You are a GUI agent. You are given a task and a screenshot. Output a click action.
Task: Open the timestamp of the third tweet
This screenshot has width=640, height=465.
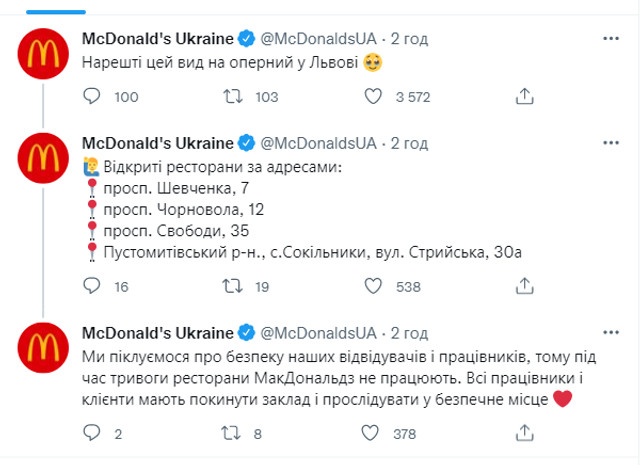coord(409,333)
